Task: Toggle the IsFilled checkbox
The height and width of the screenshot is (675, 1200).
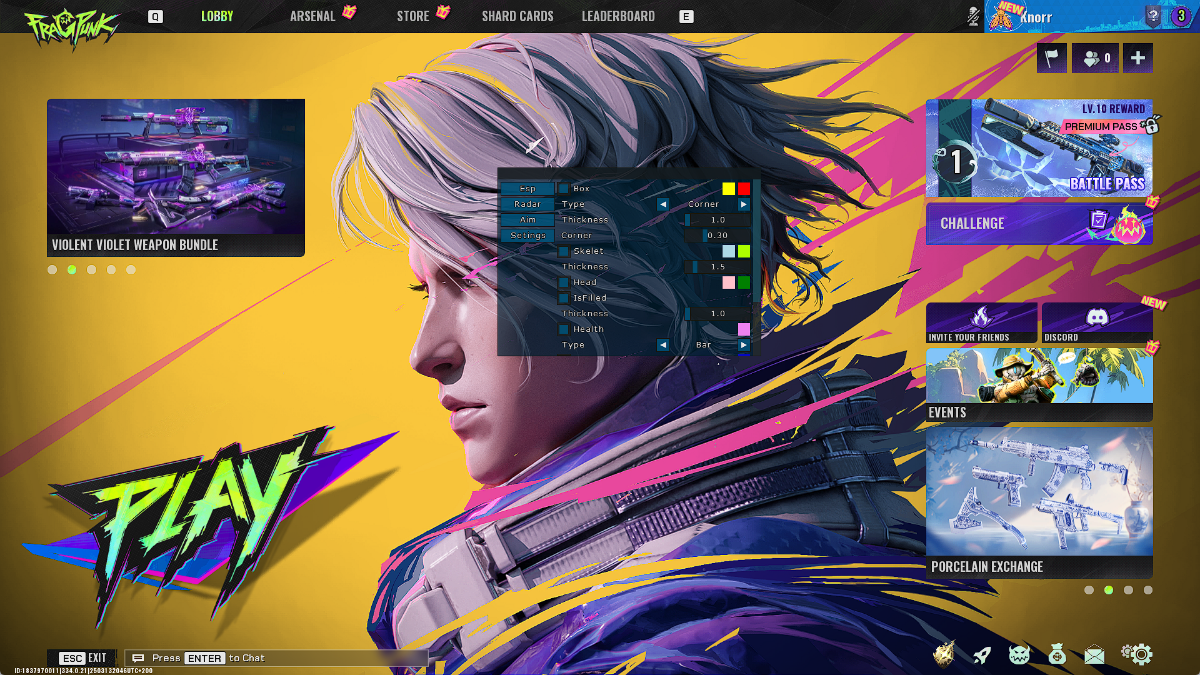Action: [564, 298]
